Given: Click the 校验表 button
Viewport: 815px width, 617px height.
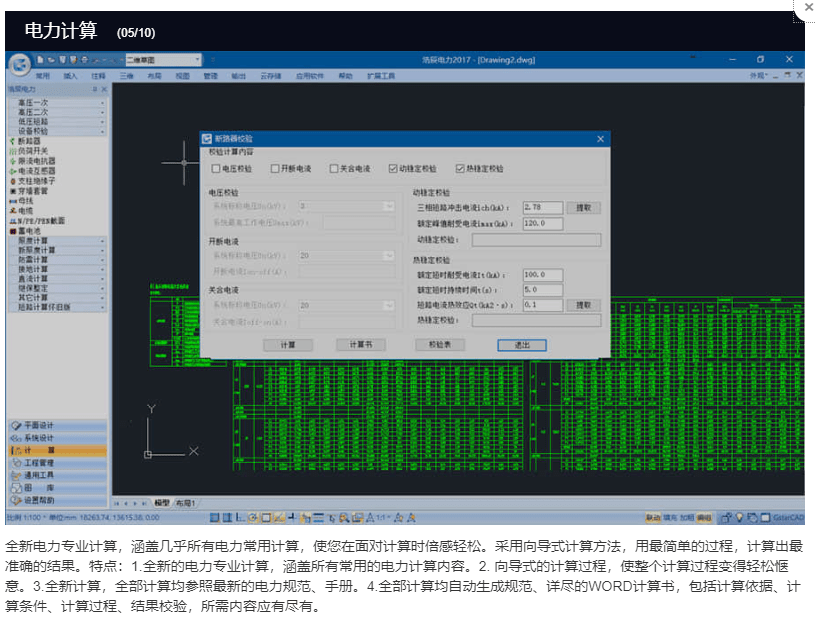Looking at the screenshot, I should coord(440,345).
